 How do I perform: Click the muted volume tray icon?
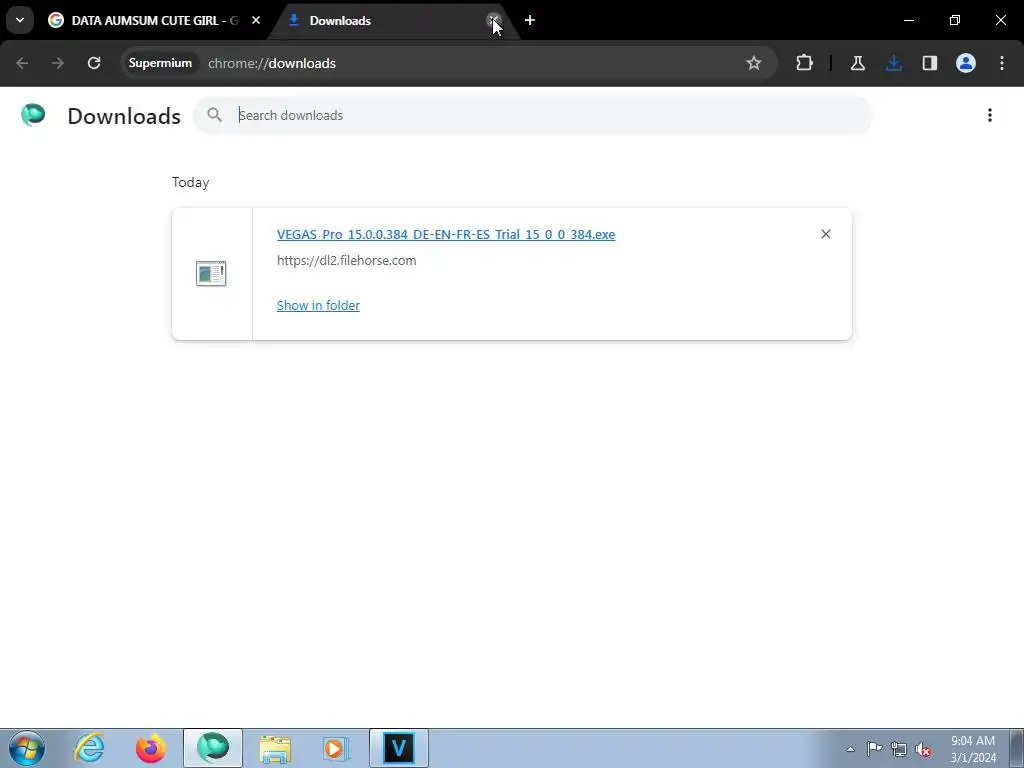[923, 749]
